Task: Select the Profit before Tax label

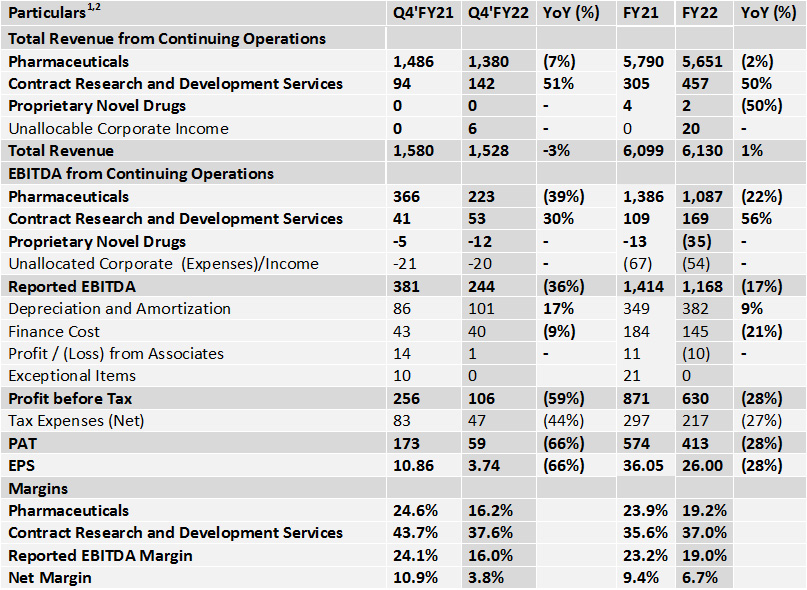Action: (x=70, y=398)
